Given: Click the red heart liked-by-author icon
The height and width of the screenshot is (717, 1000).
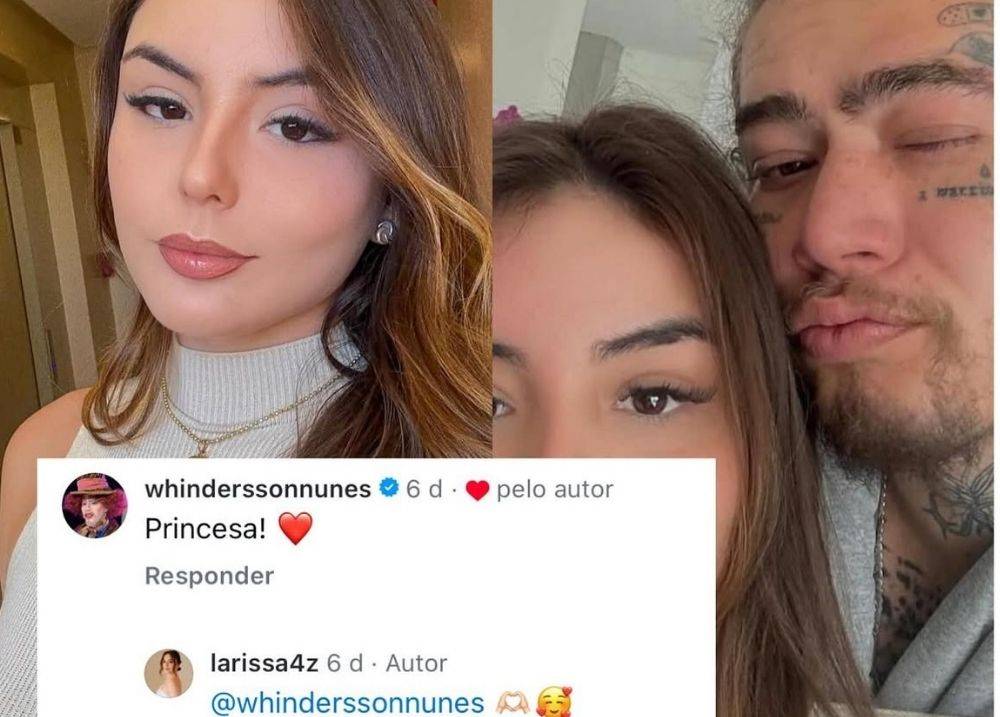Looking at the screenshot, I should tap(477, 490).
